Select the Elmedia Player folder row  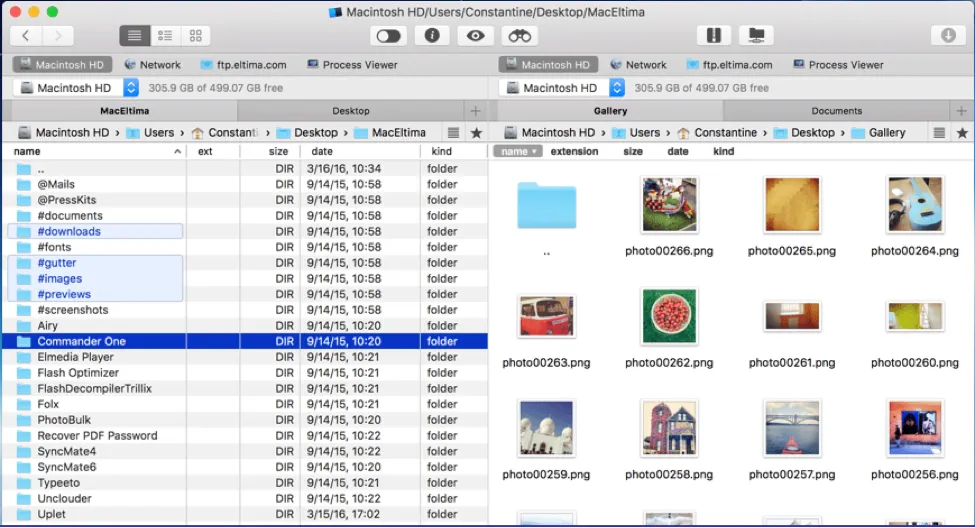point(76,357)
